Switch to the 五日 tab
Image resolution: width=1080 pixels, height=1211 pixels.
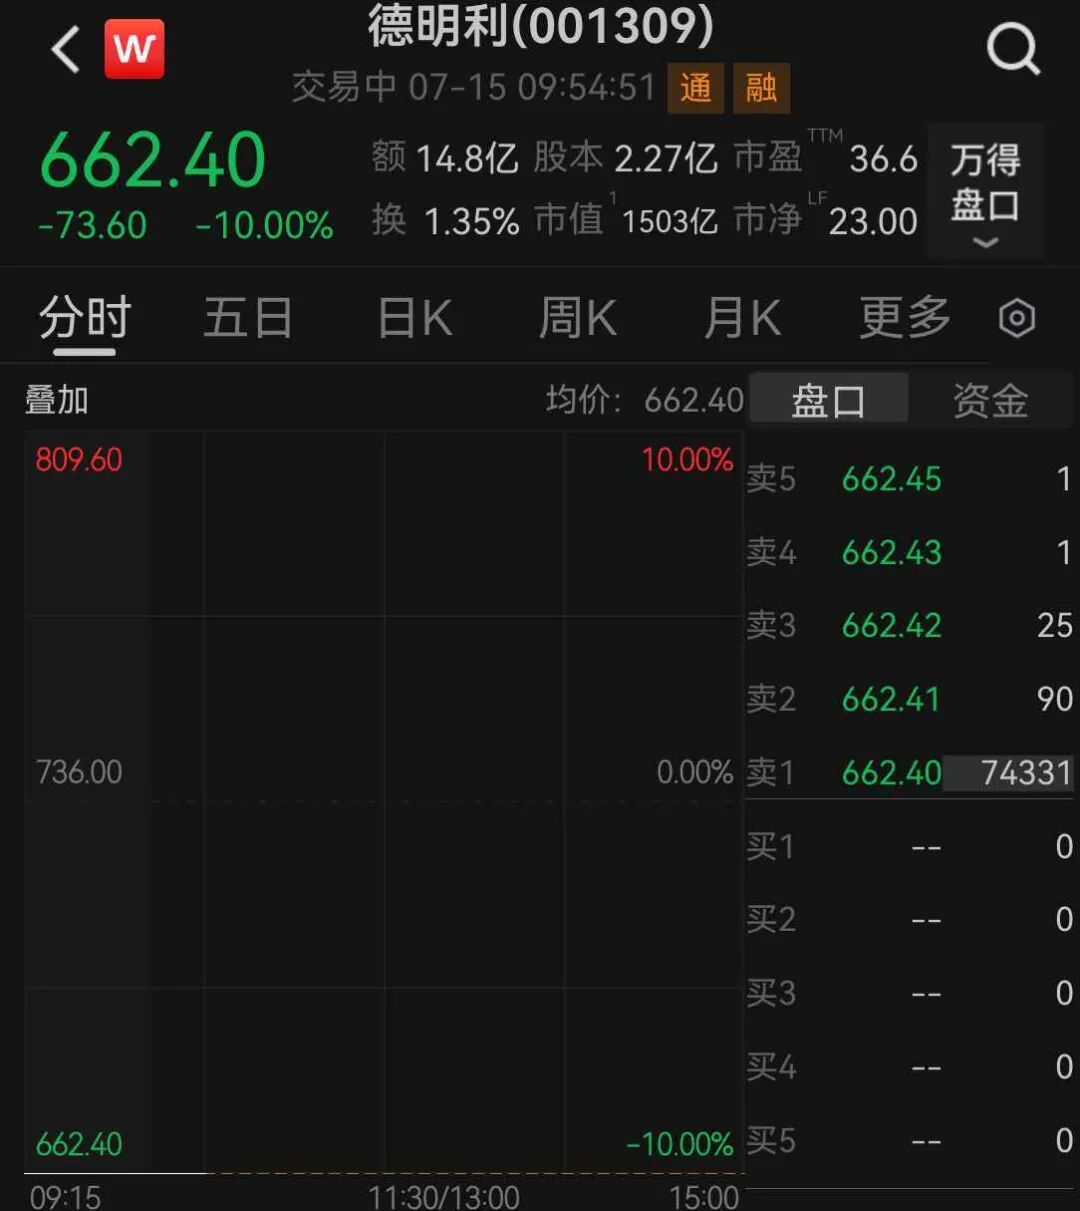coord(248,319)
